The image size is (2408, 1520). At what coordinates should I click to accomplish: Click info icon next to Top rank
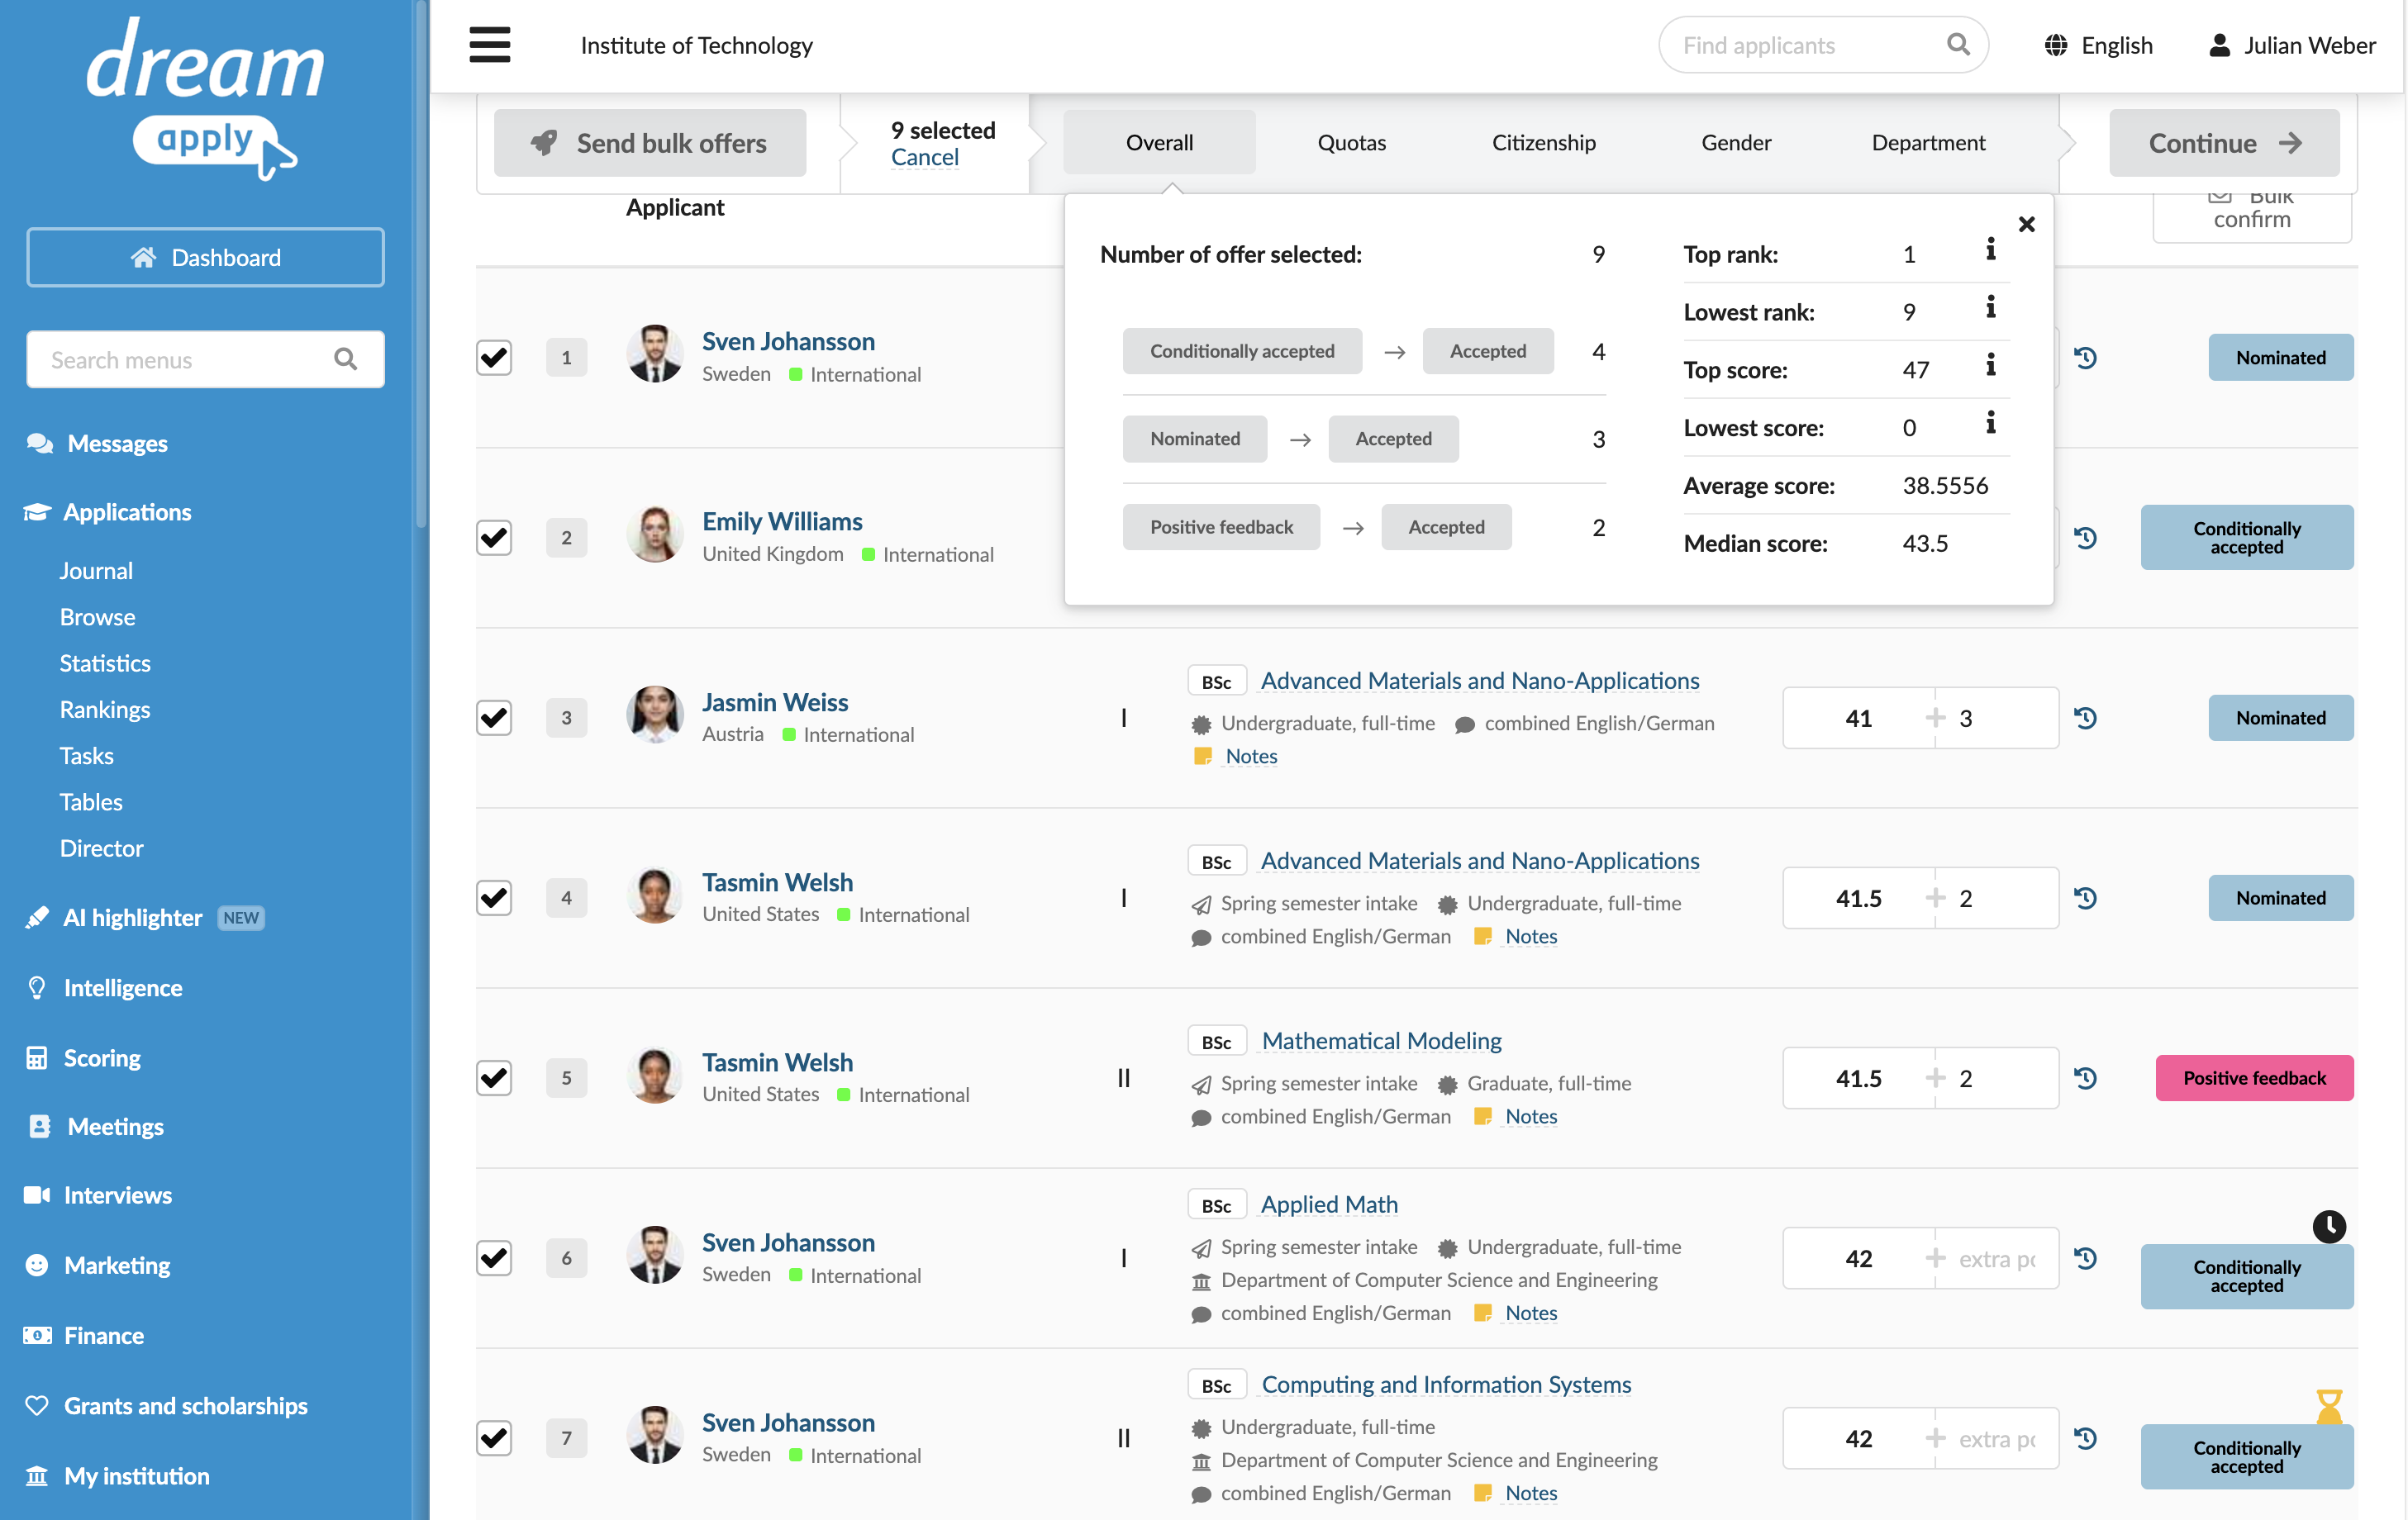[1990, 250]
